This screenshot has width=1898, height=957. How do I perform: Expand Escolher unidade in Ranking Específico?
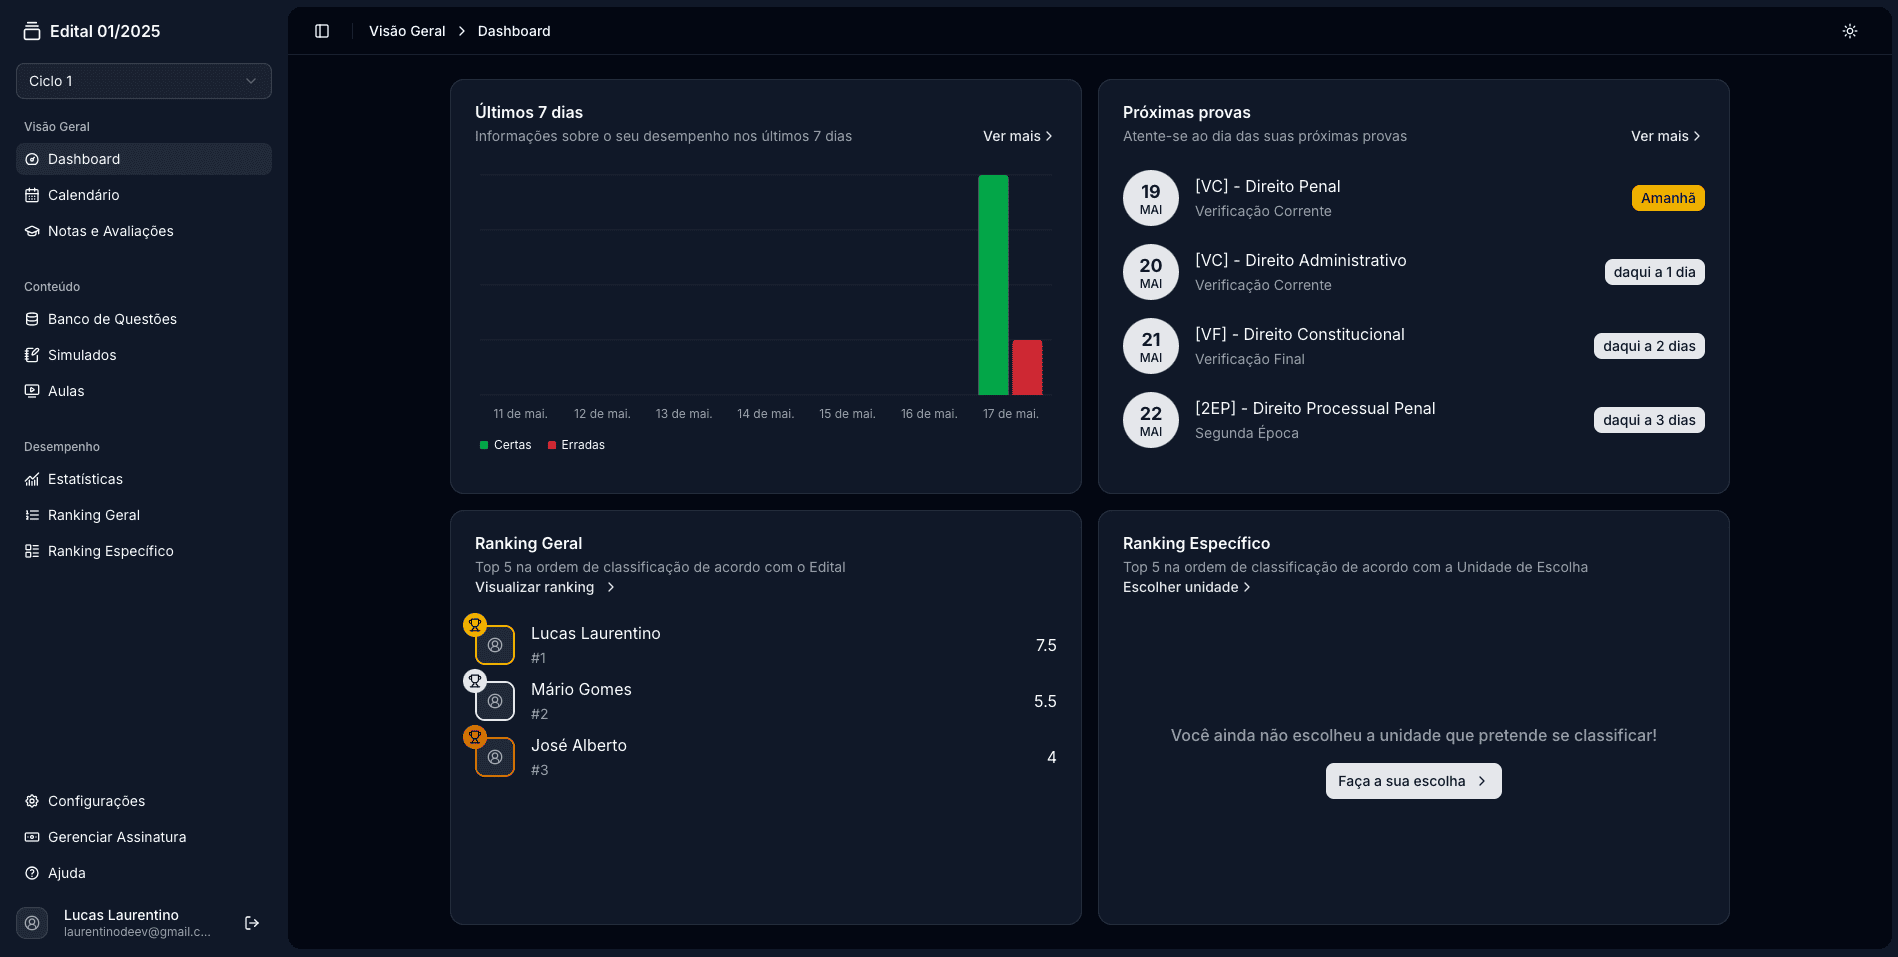tap(1187, 587)
